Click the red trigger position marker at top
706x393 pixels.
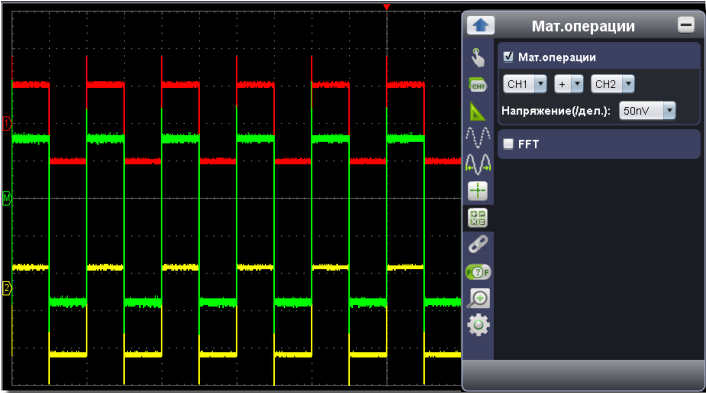click(x=386, y=7)
